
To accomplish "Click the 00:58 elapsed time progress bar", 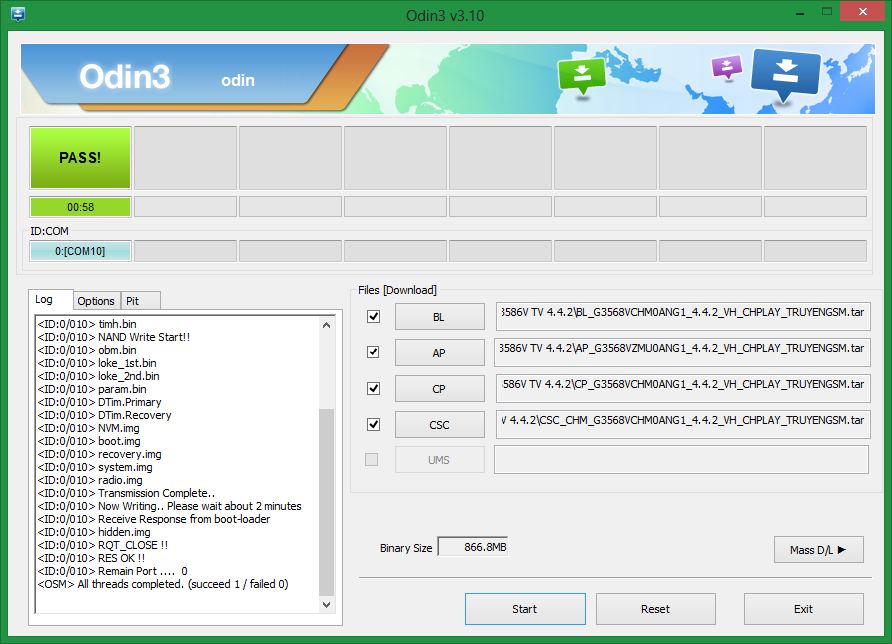I will (80, 207).
